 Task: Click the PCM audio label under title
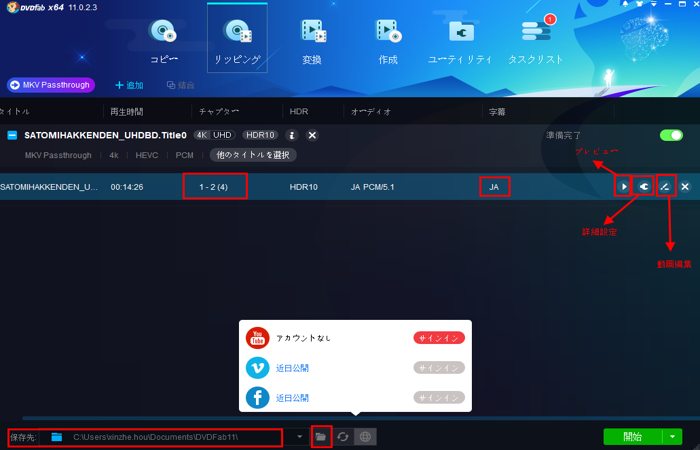184,155
